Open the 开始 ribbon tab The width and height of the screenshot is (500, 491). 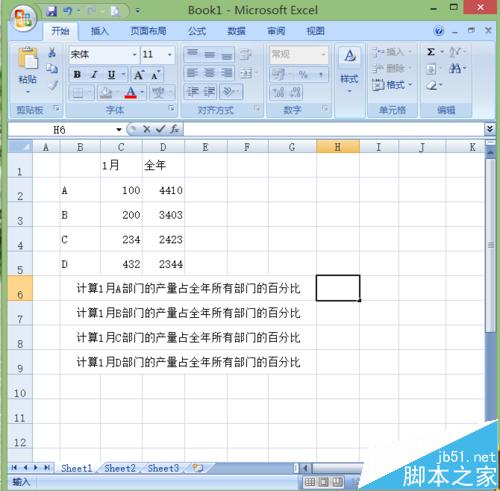pyautogui.click(x=60, y=31)
